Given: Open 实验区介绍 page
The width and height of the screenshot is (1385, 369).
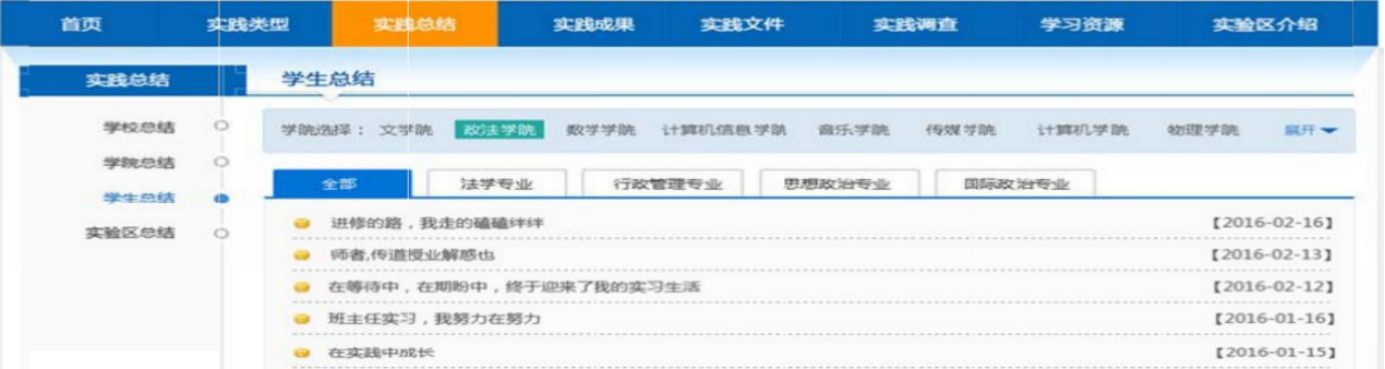Looking at the screenshot, I should point(1265,24).
